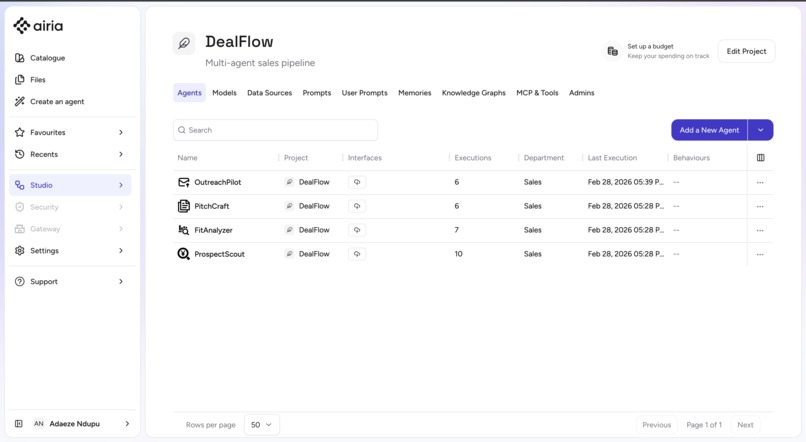Click OutreachPilot's interface icon
This screenshot has width=806, height=442.
tap(357, 182)
